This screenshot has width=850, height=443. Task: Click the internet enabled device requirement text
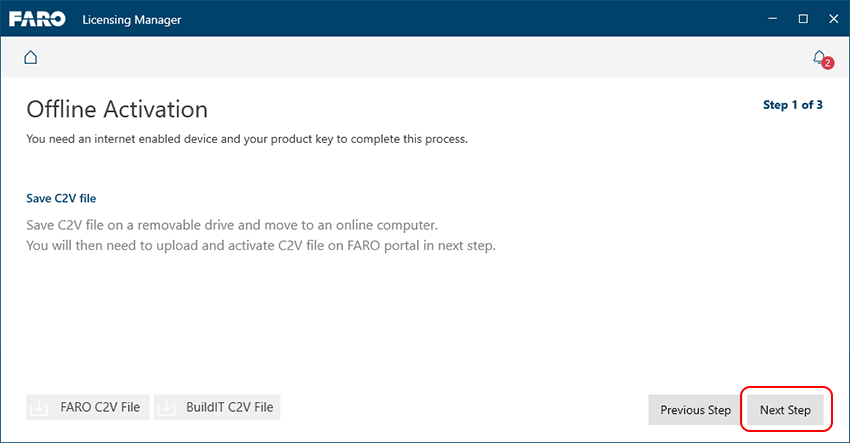point(247,139)
